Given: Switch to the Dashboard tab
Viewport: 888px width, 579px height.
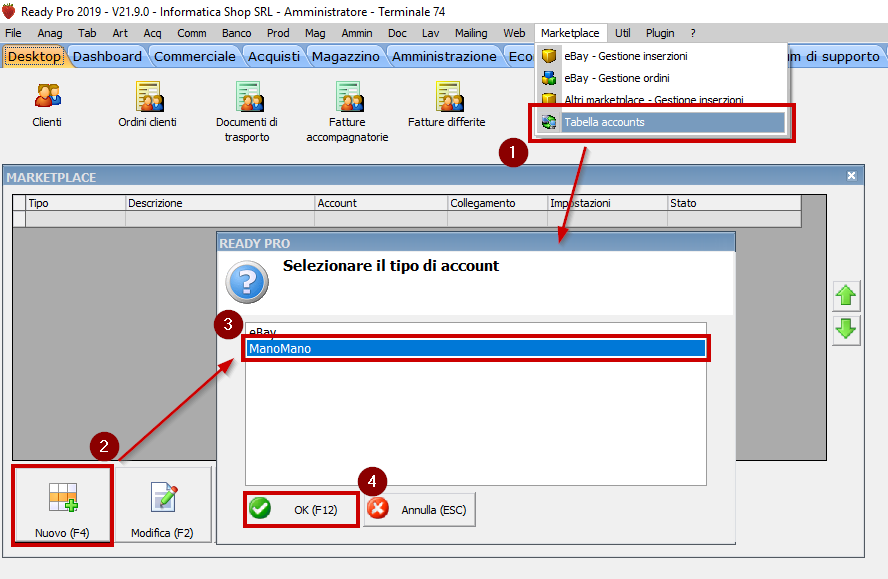Looking at the screenshot, I should point(108,57).
